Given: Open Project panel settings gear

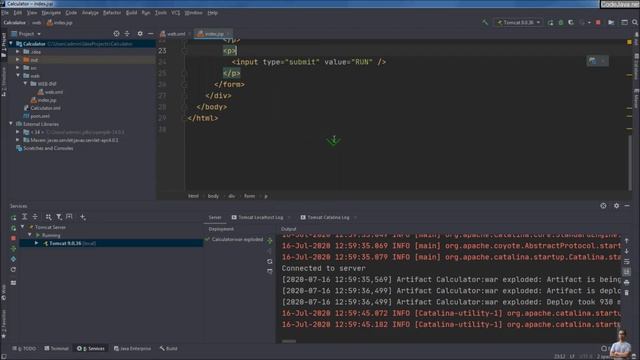Looking at the screenshot, I should pyautogui.click(x=140, y=33).
